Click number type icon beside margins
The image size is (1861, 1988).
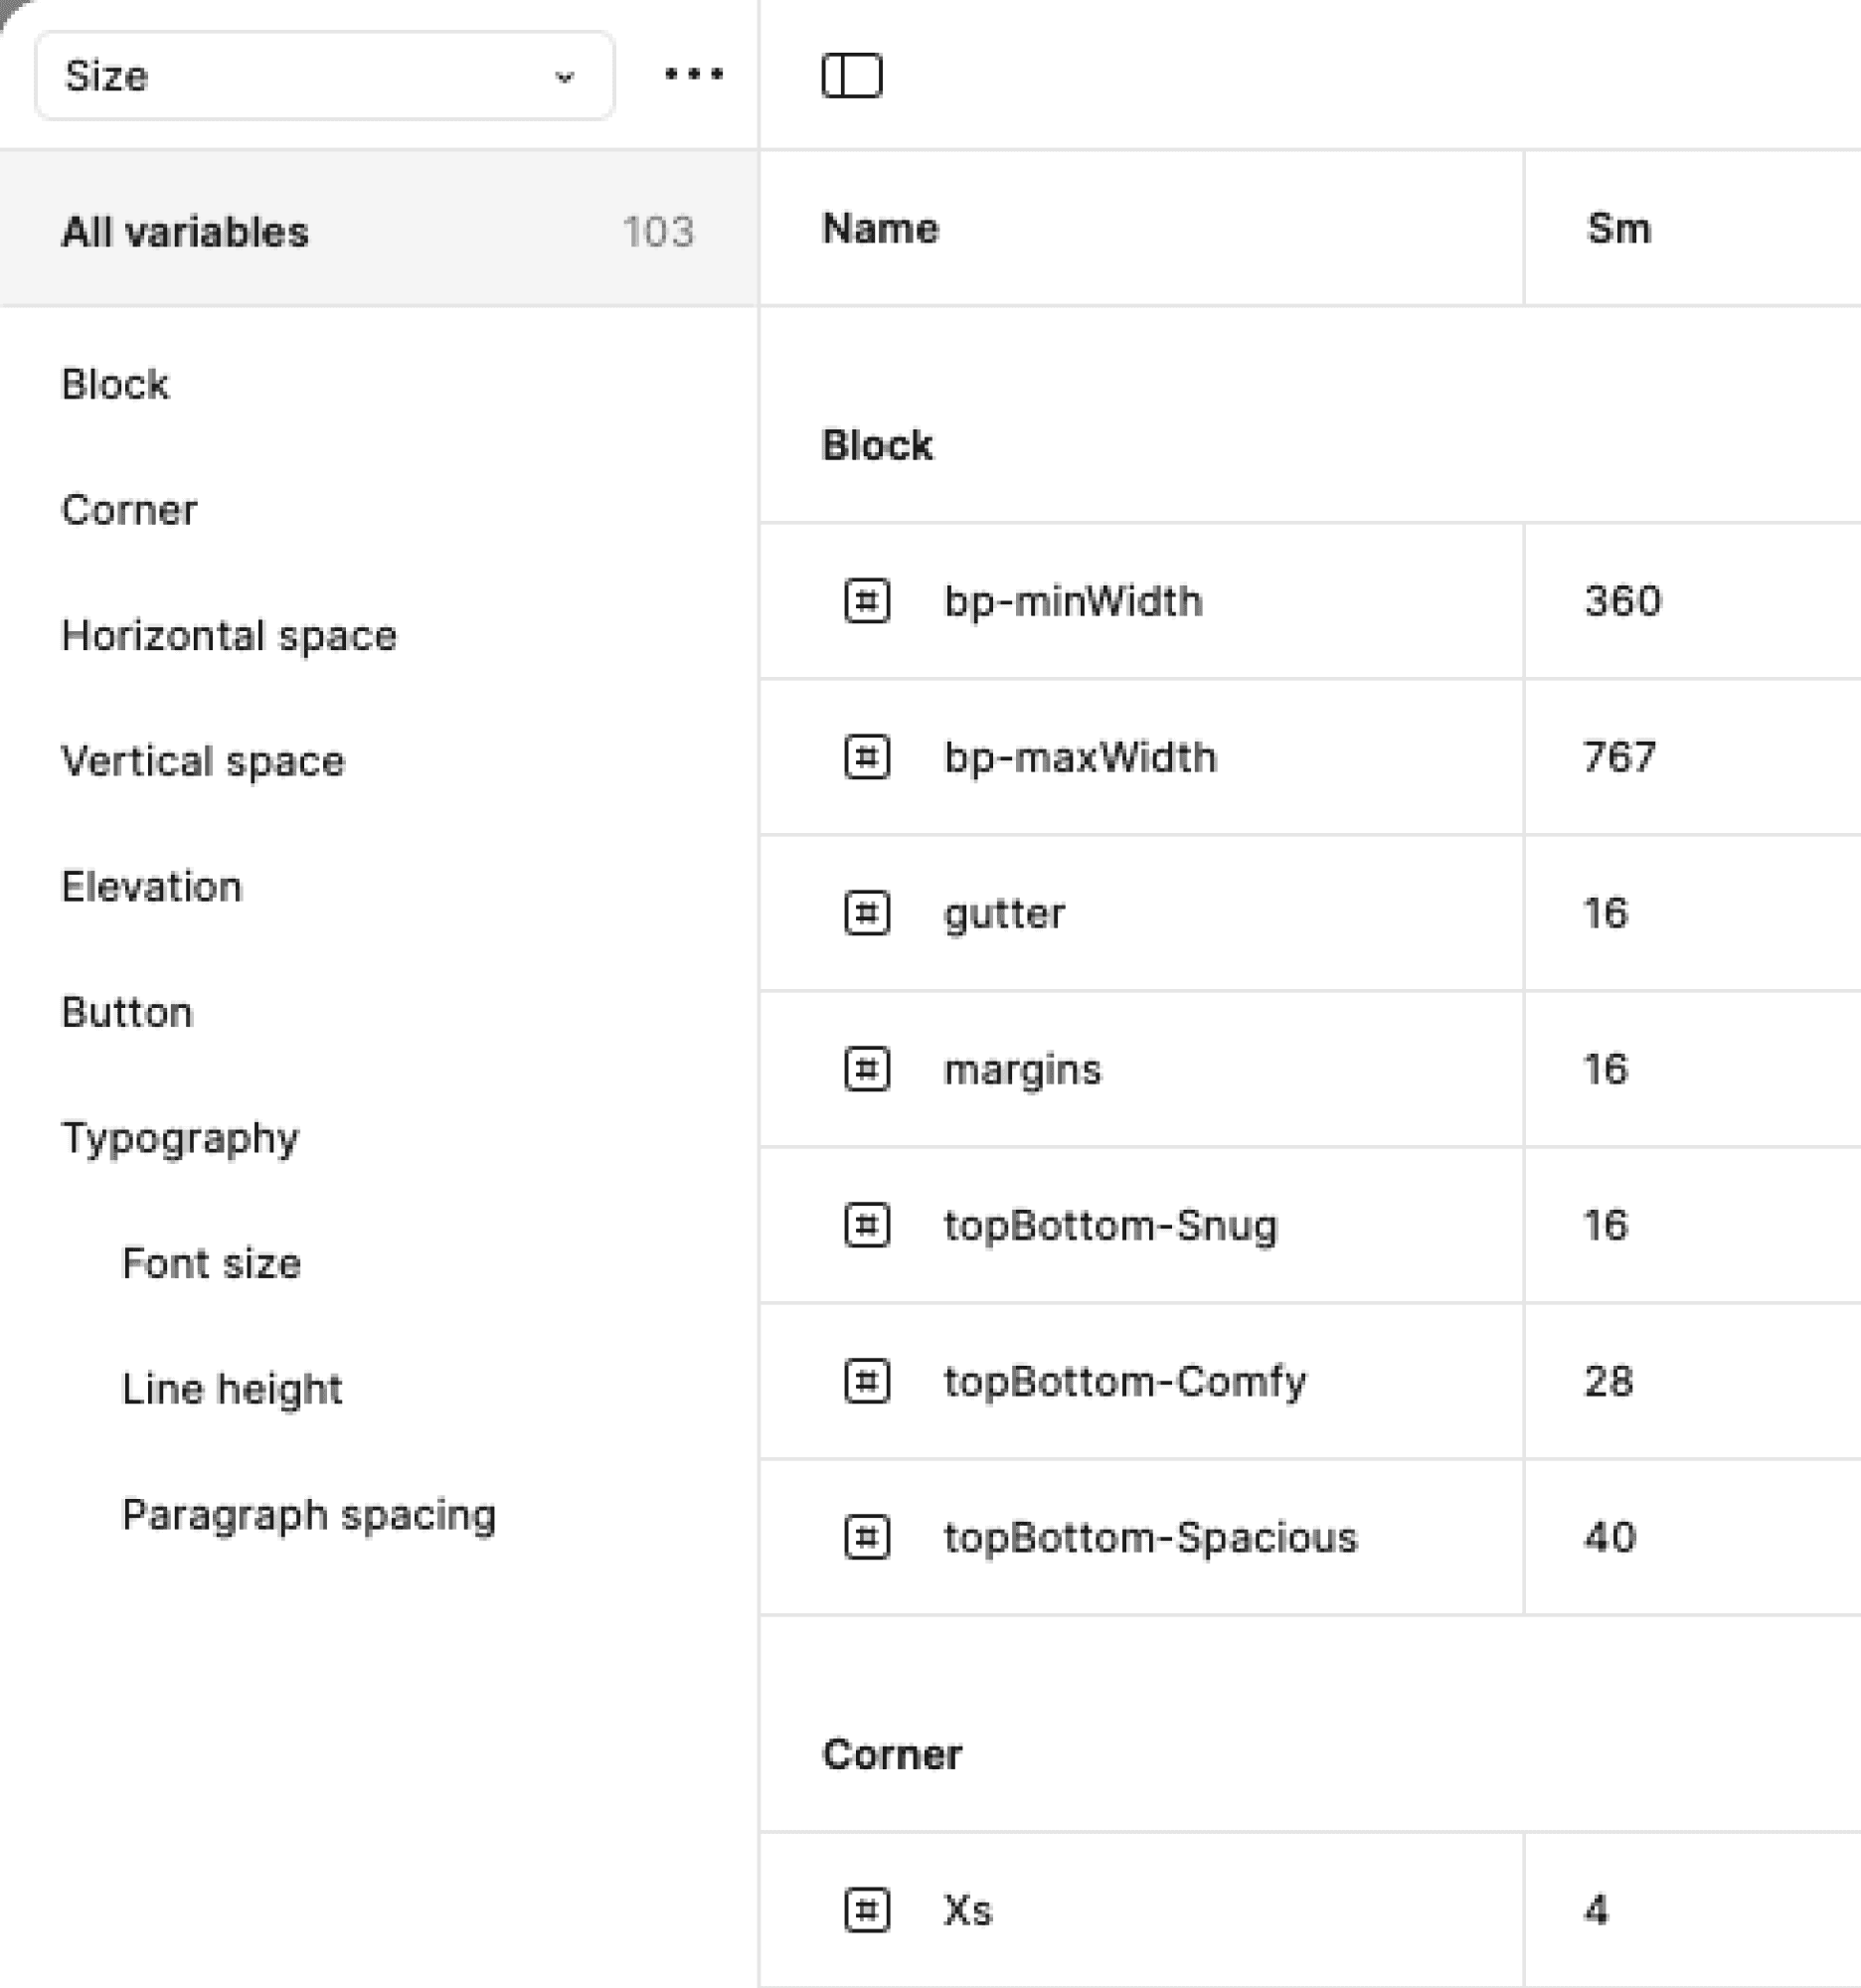pos(867,1069)
